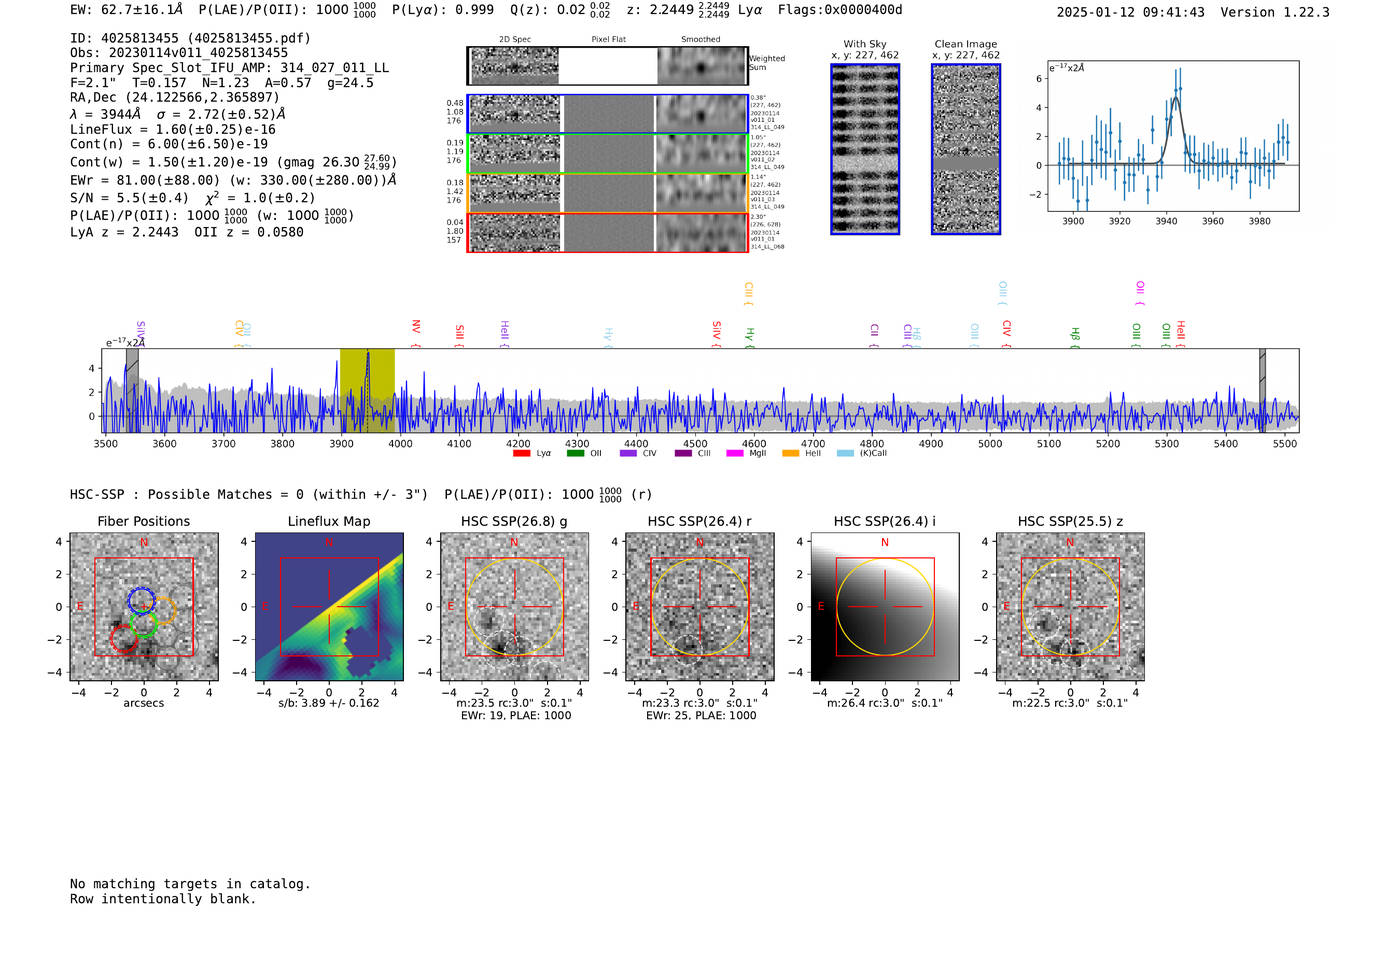
Task: Open the Fiber Positions image
Action: pos(144,606)
